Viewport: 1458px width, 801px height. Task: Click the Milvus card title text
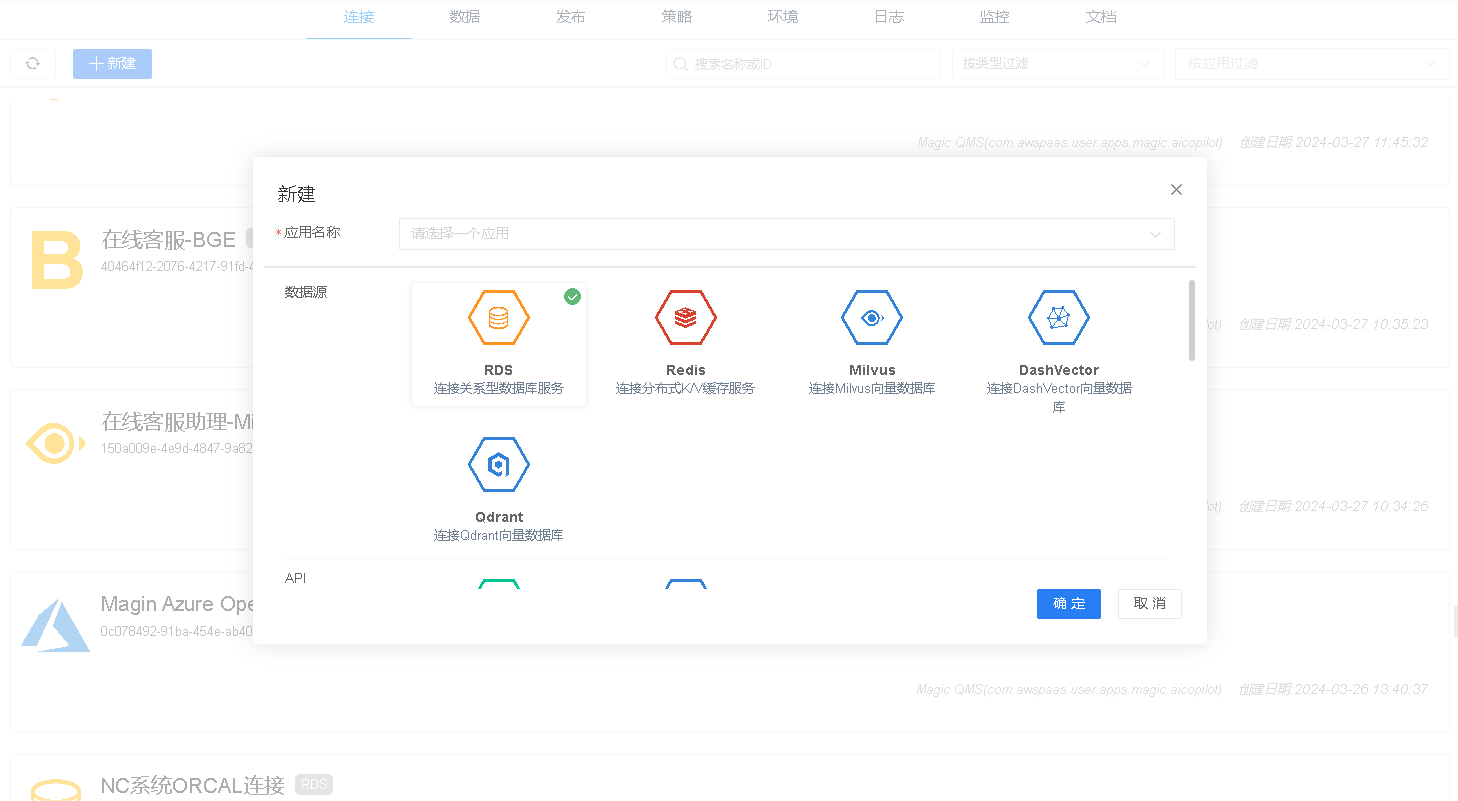coord(872,370)
